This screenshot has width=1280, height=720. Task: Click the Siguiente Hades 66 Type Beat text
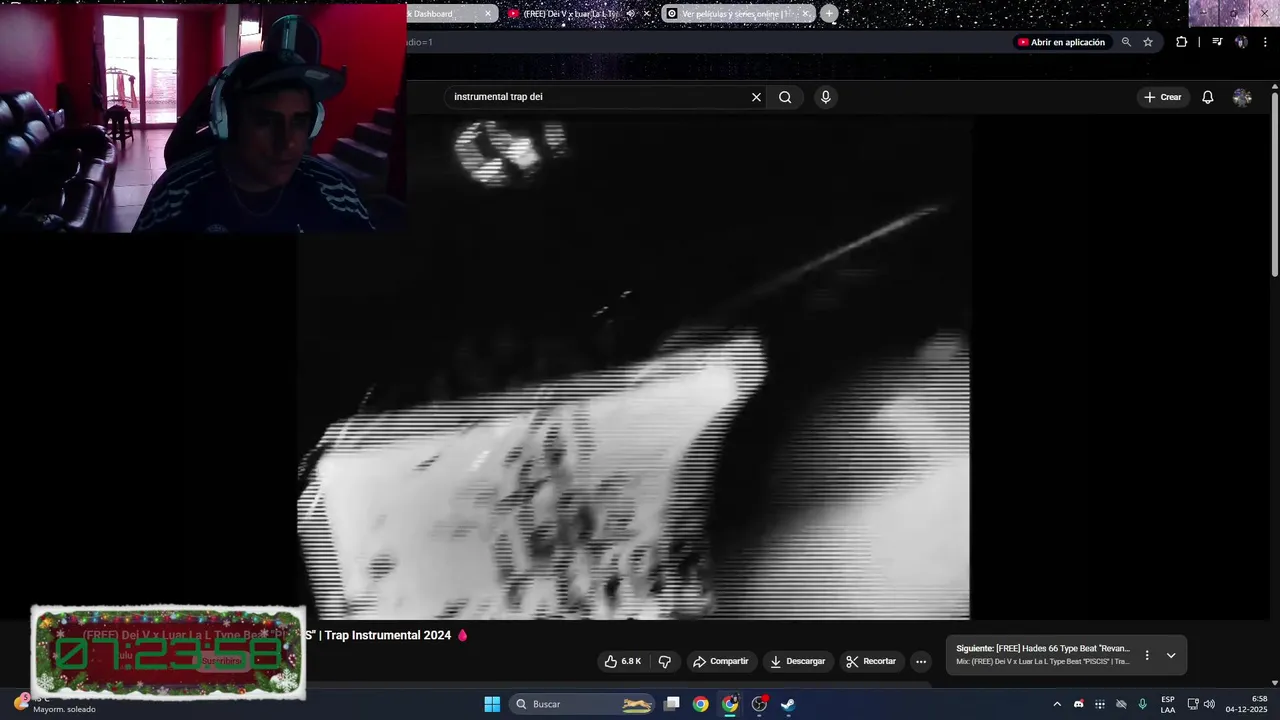pyautogui.click(x=1043, y=648)
